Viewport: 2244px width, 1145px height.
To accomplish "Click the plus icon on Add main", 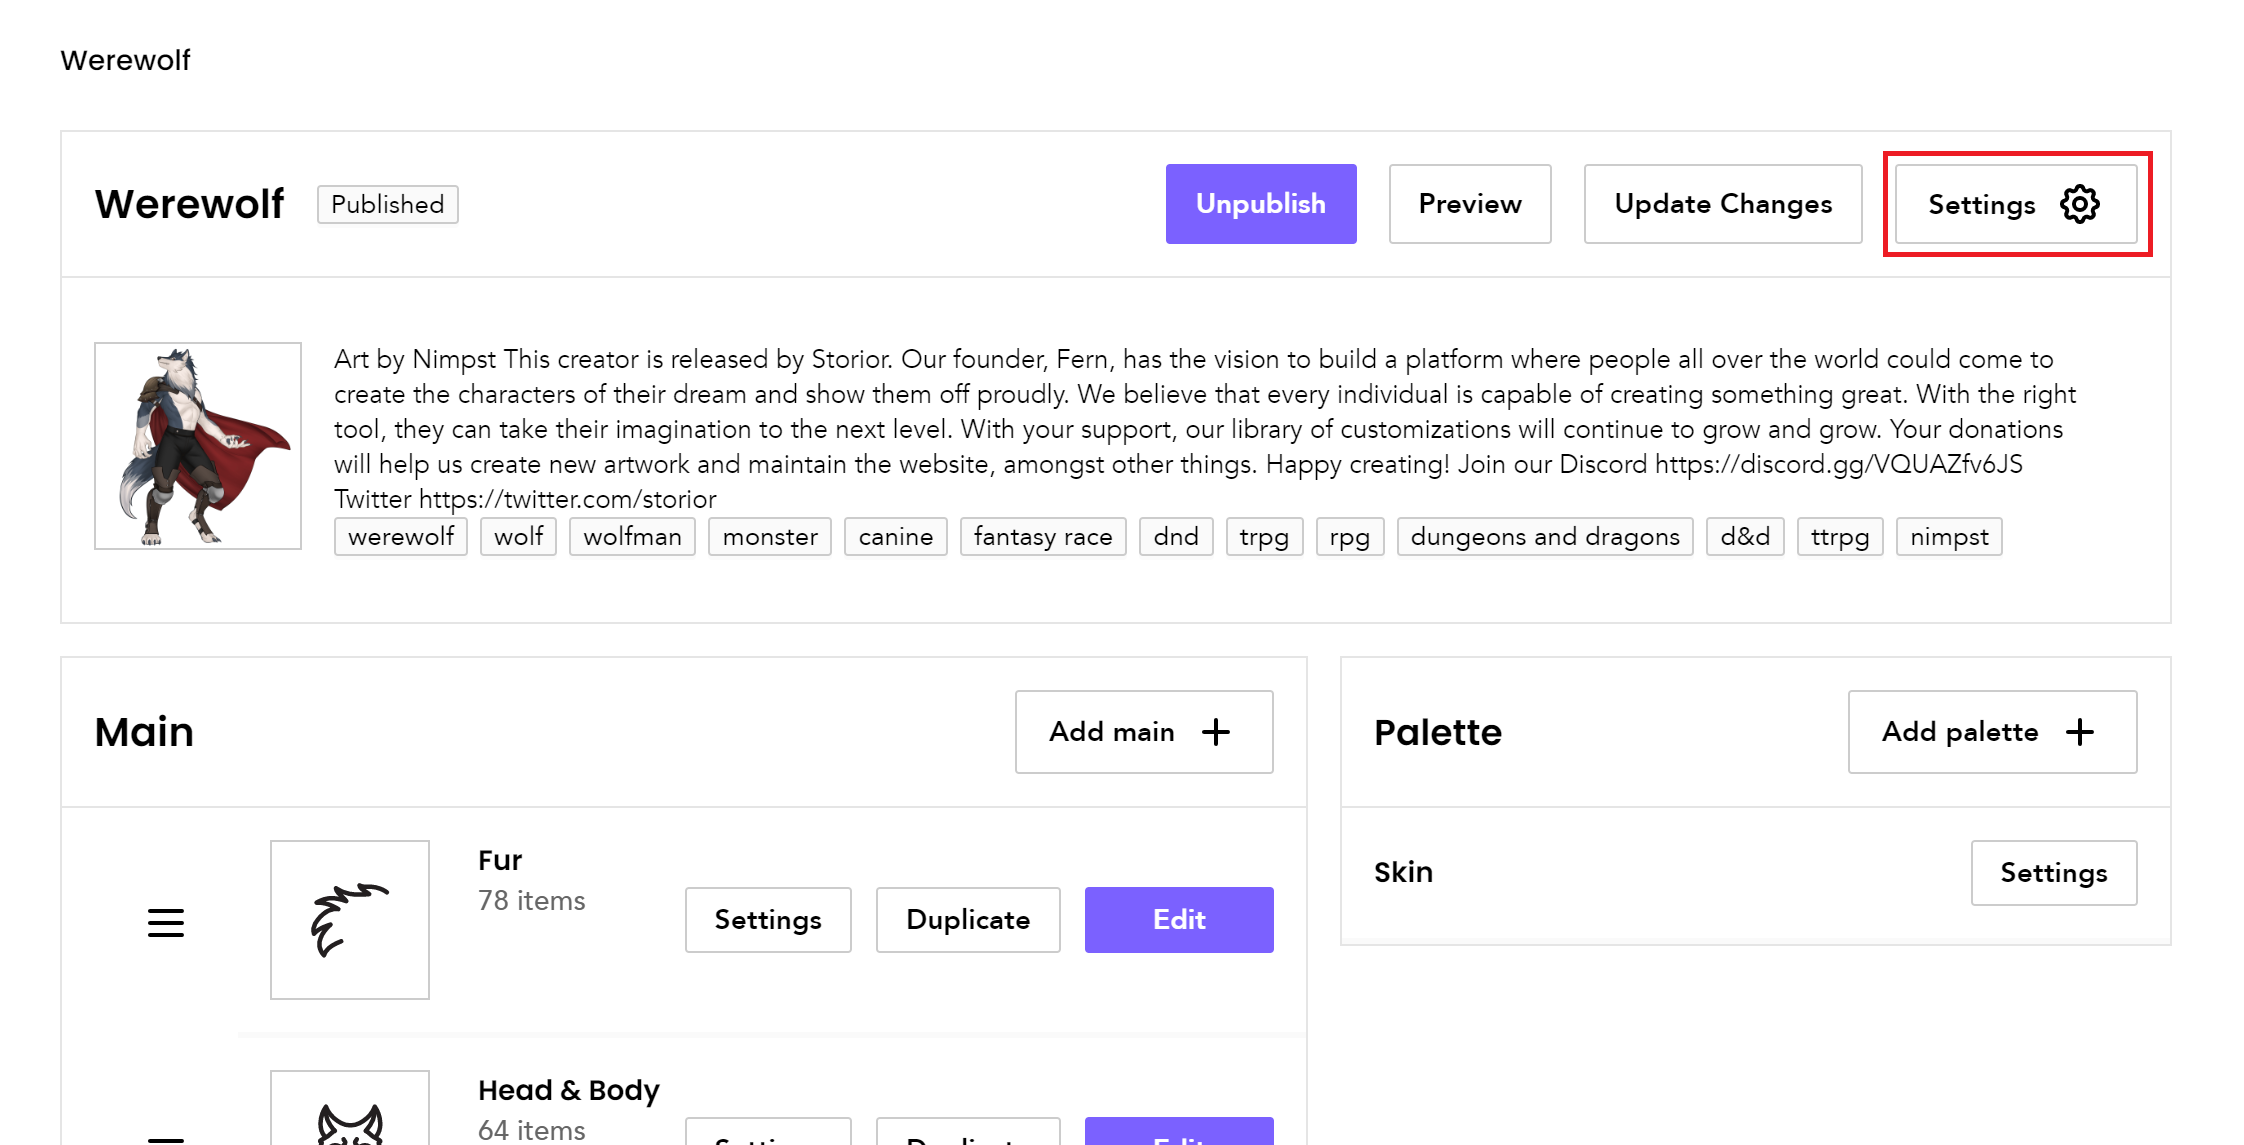I will (1216, 732).
